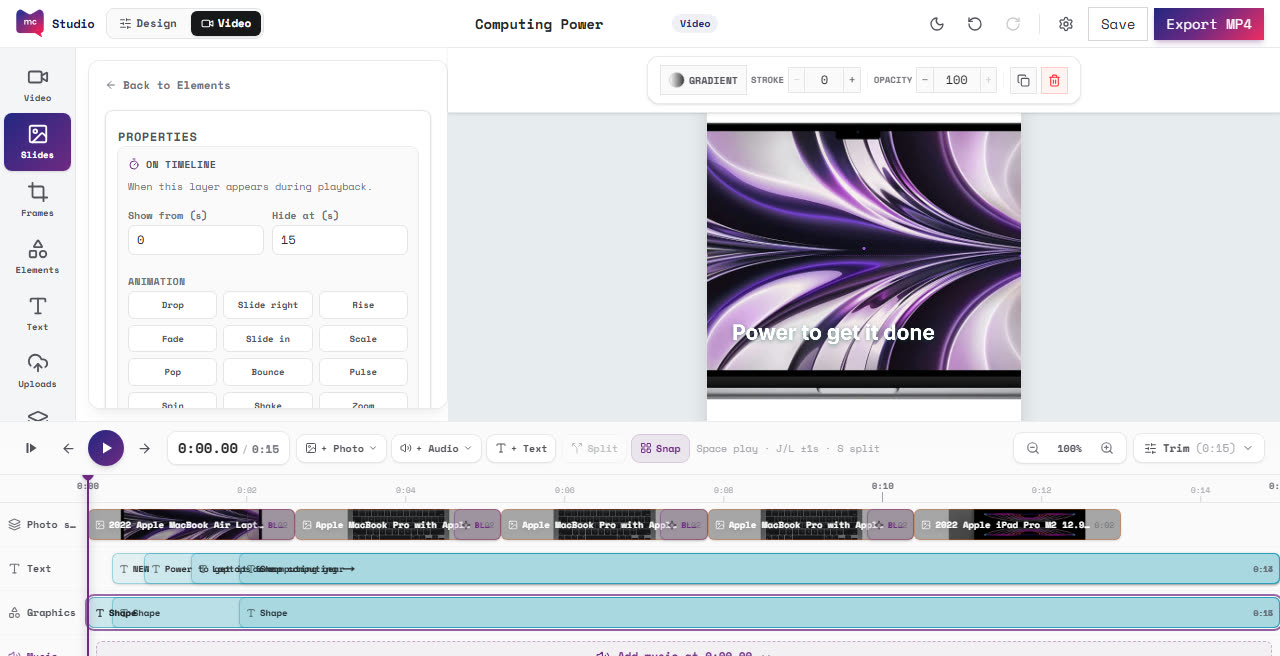
Task: Step back one frame arrow
Action: [x=68, y=448]
